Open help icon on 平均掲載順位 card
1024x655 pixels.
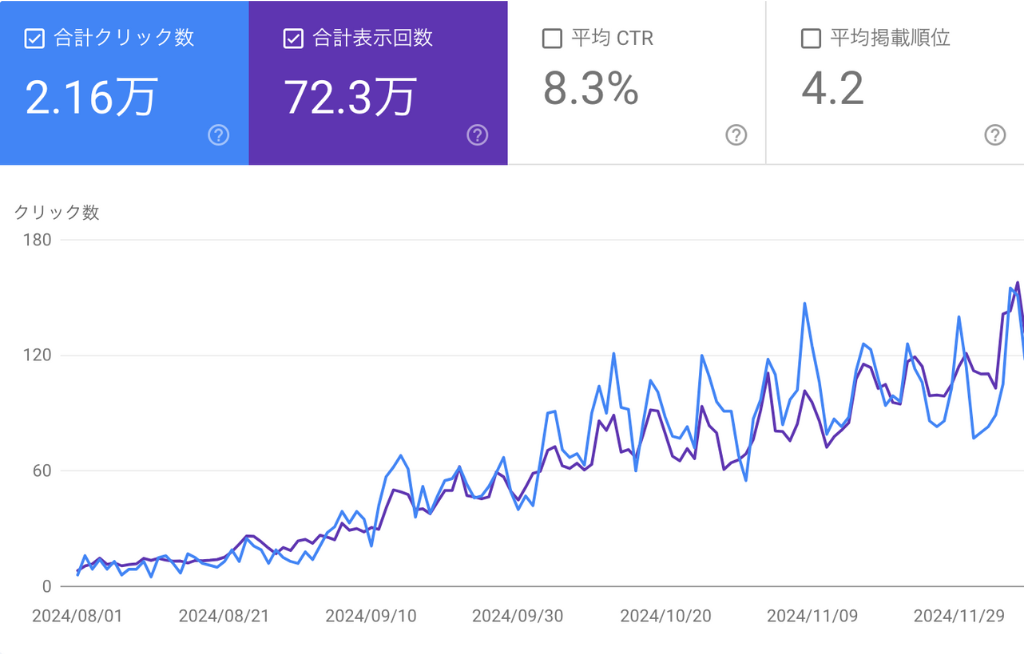click(x=995, y=135)
